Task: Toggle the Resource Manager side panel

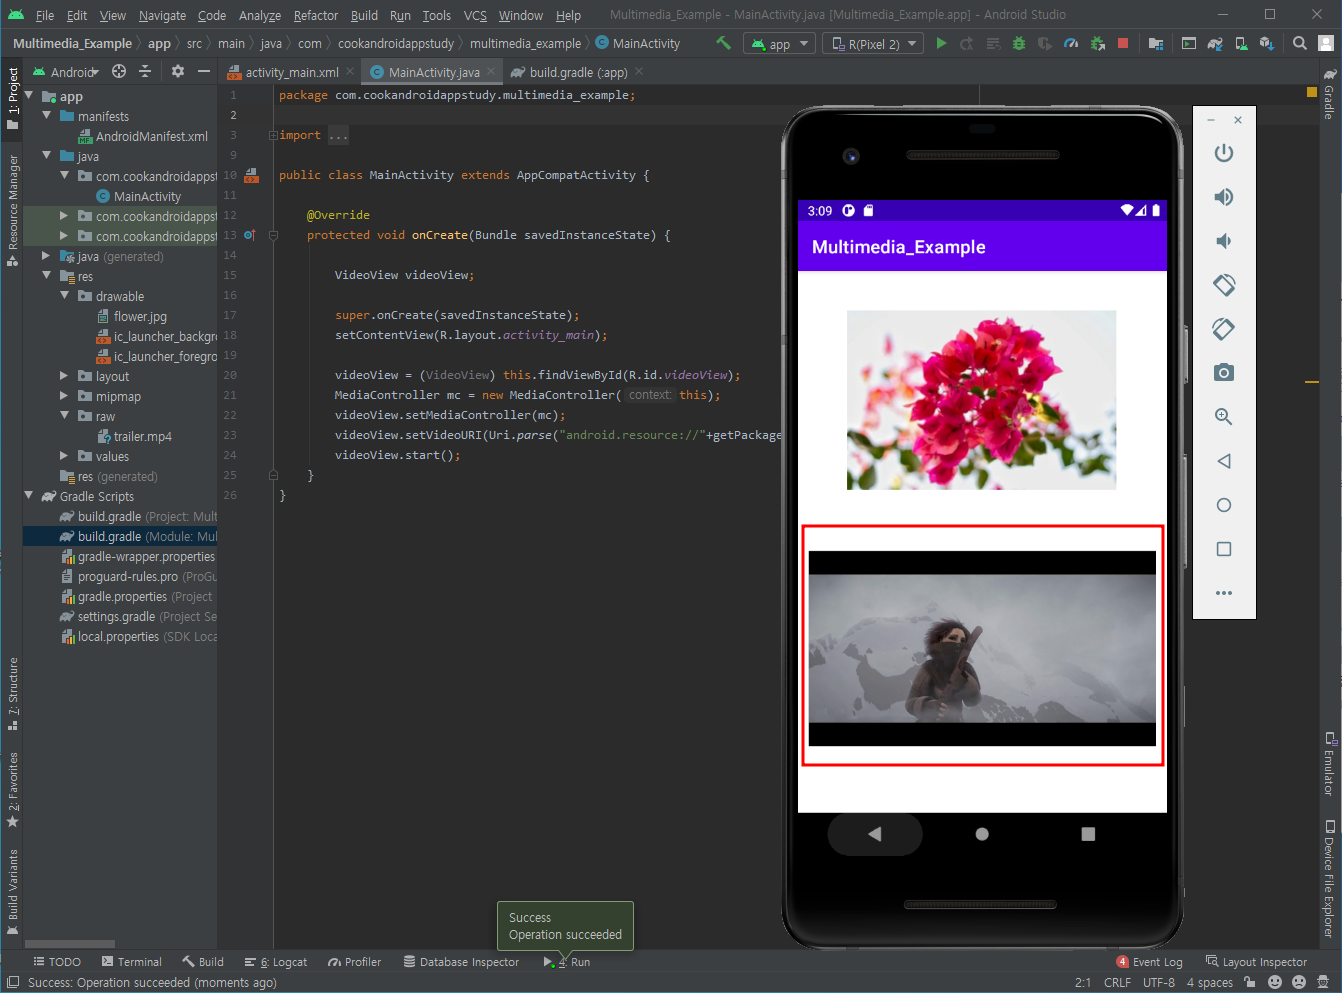Action: coord(12,210)
